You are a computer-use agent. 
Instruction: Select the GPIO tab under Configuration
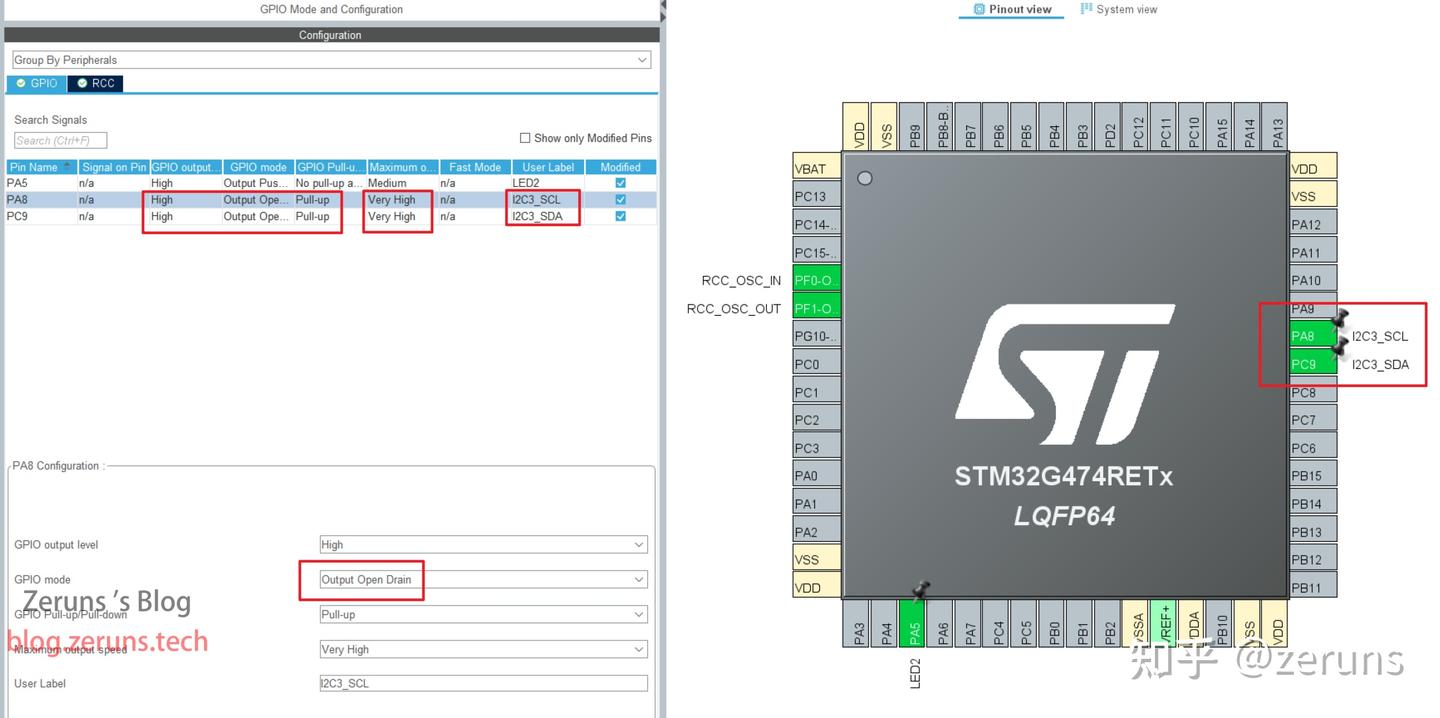coord(35,83)
